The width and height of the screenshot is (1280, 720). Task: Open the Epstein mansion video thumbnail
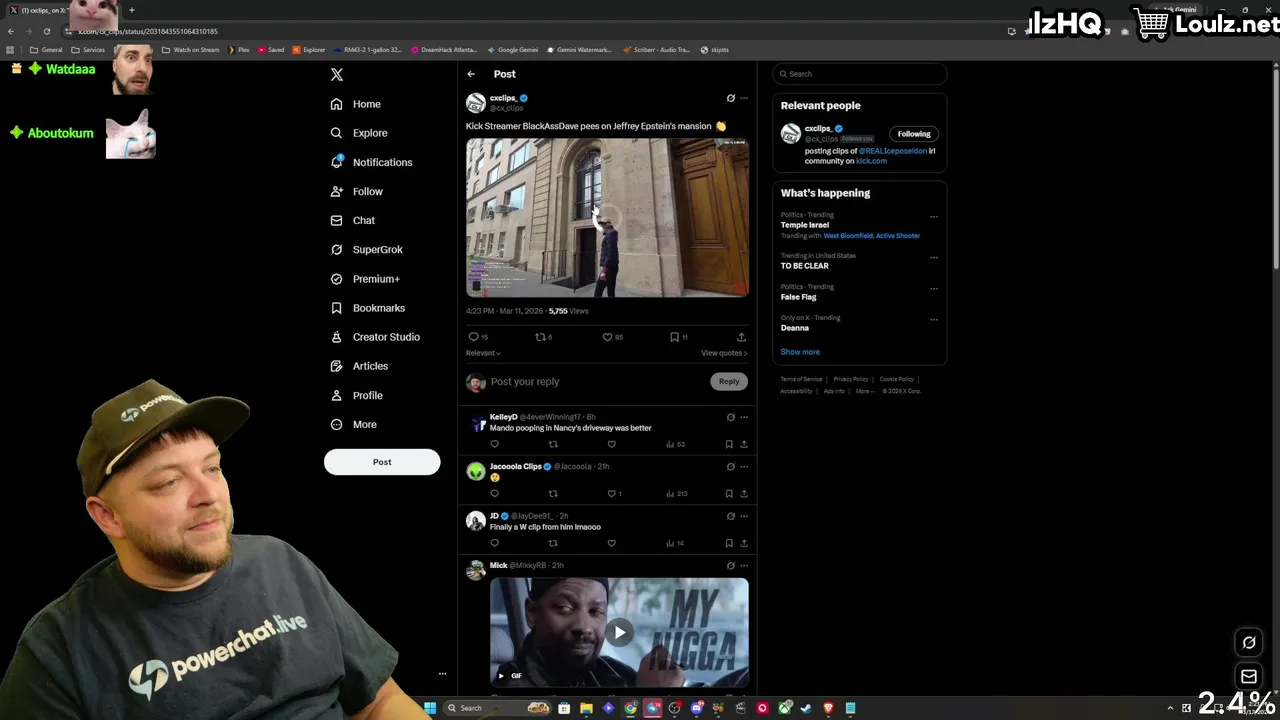point(607,217)
